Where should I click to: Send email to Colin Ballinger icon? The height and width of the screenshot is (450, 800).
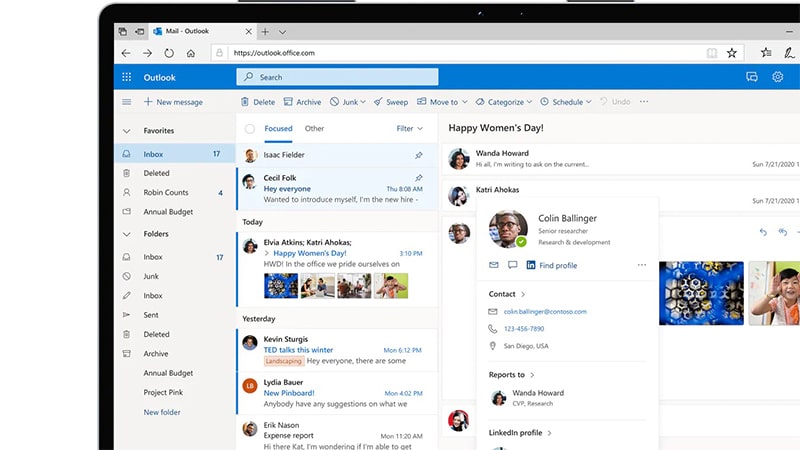pyautogui.click(x=493, y=265)
